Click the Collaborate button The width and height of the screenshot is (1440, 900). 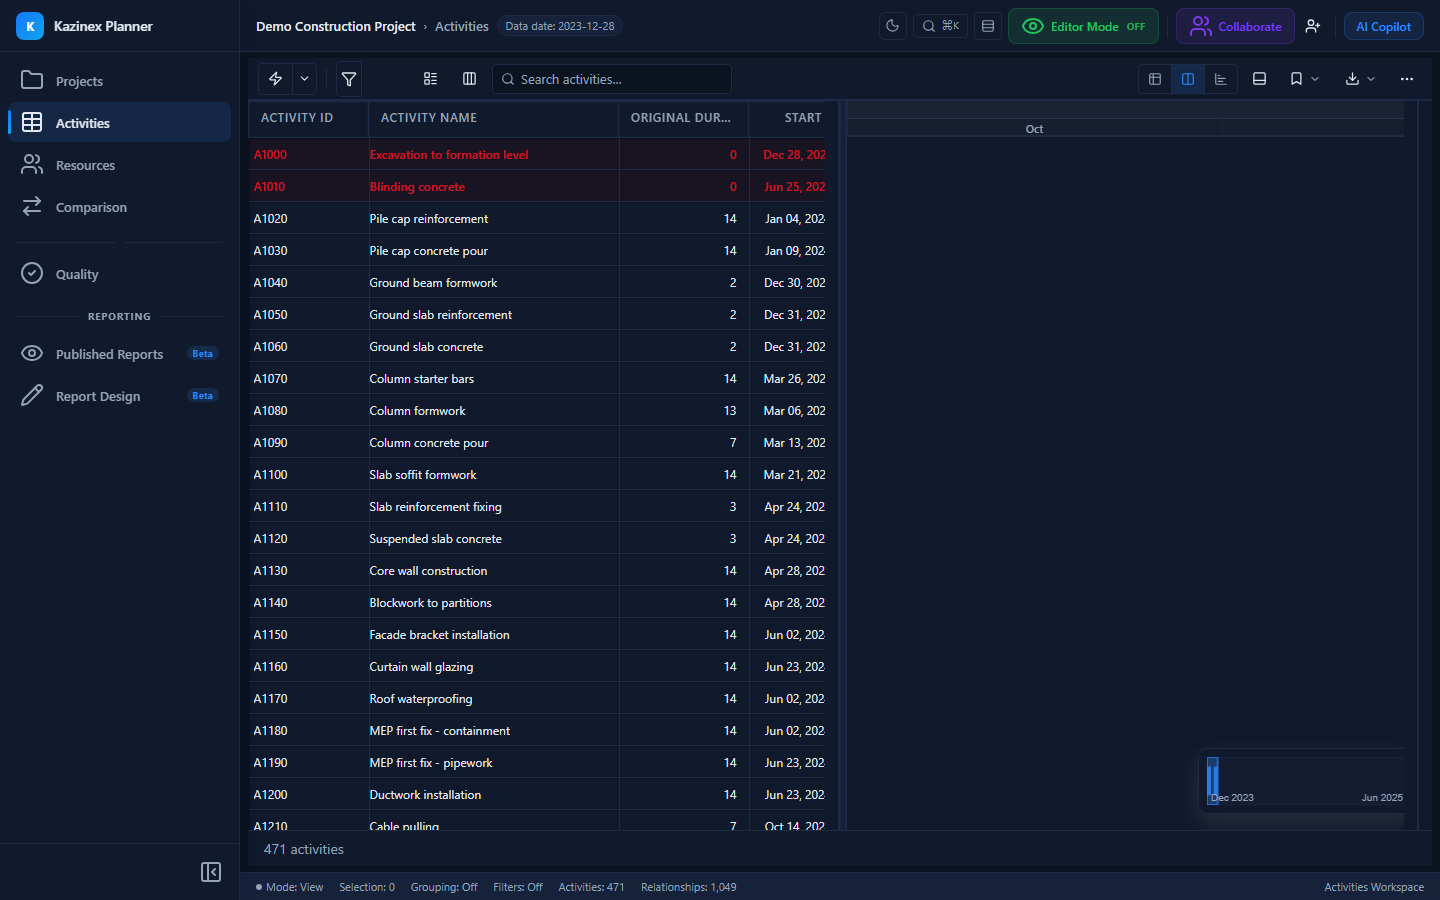coord(1235,26)
